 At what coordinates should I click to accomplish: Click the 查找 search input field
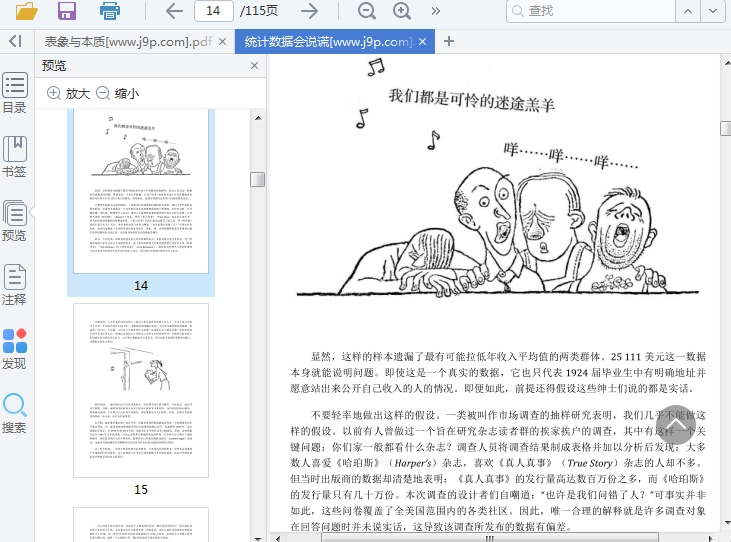pos(591,11)
